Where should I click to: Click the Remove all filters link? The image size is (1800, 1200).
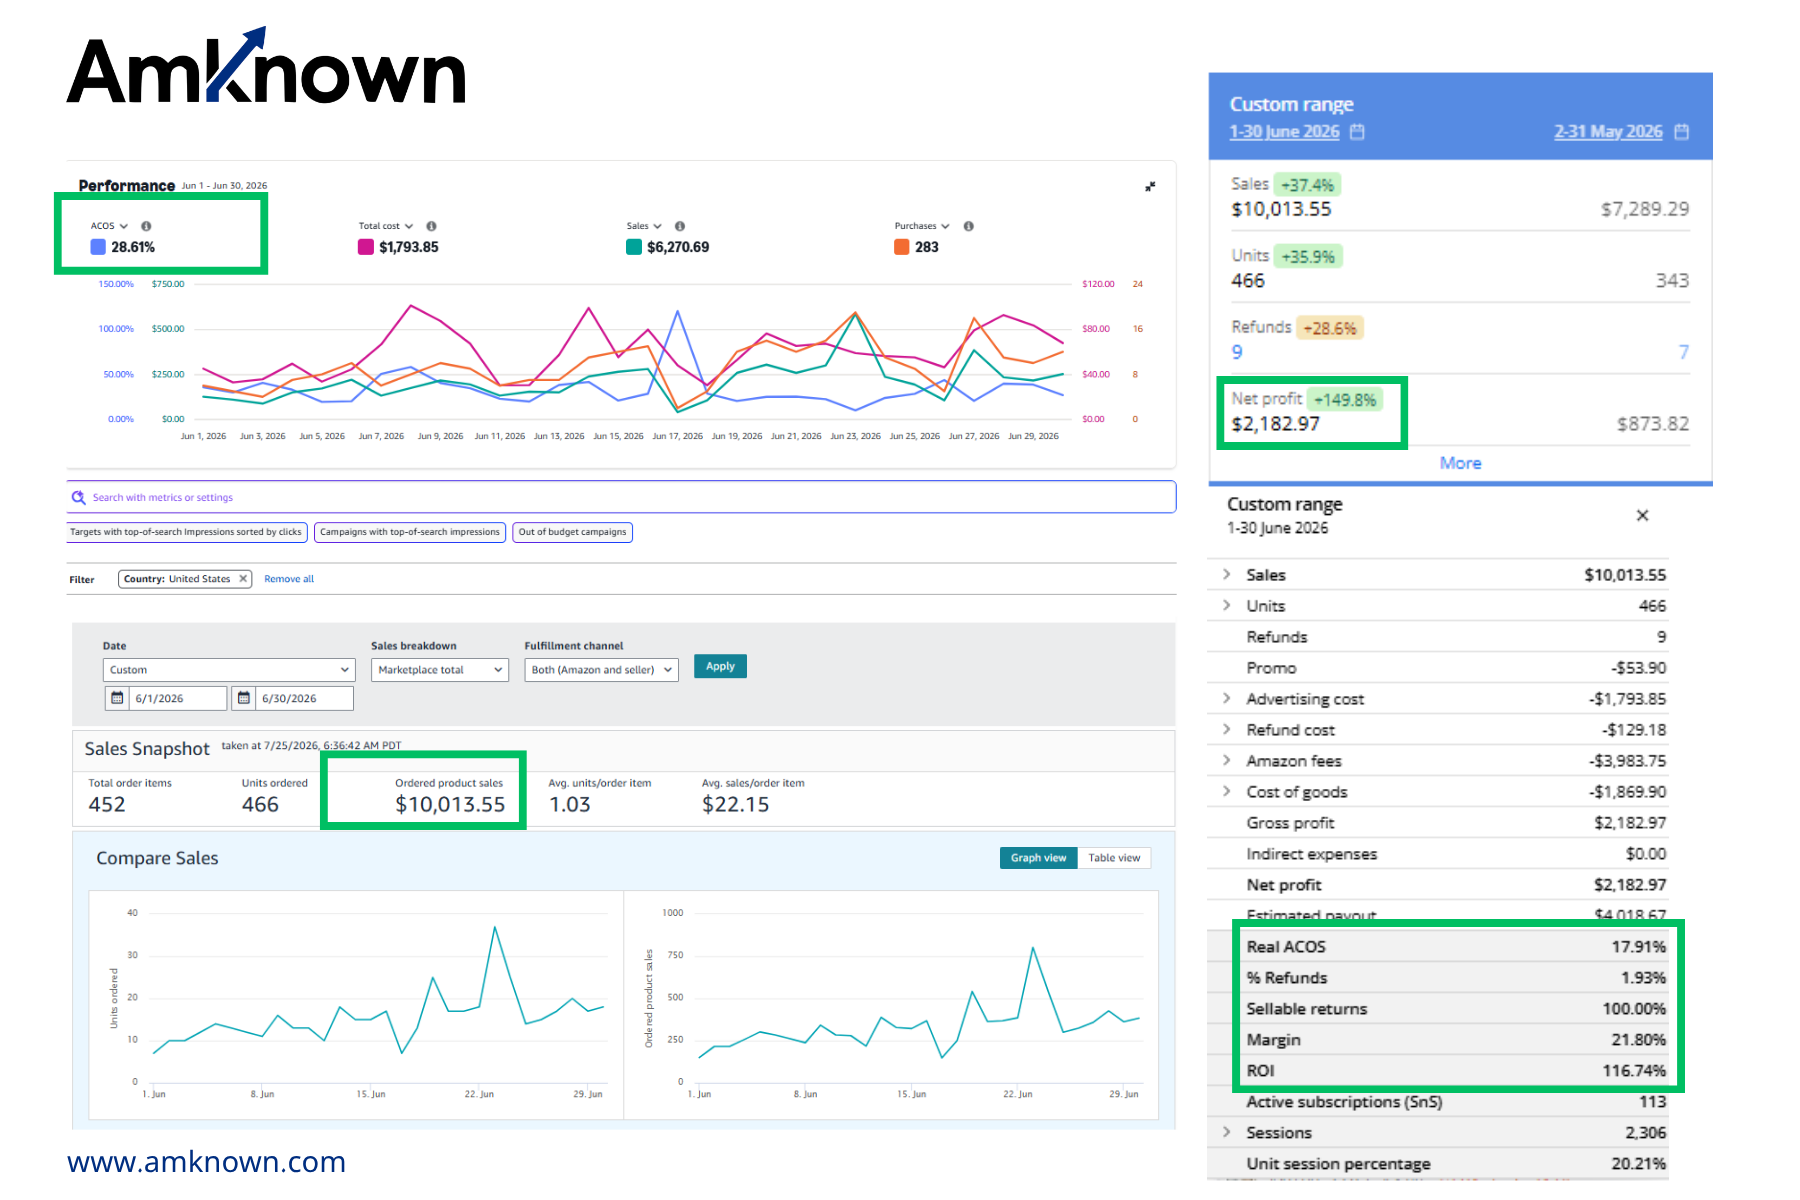point(289,579)
